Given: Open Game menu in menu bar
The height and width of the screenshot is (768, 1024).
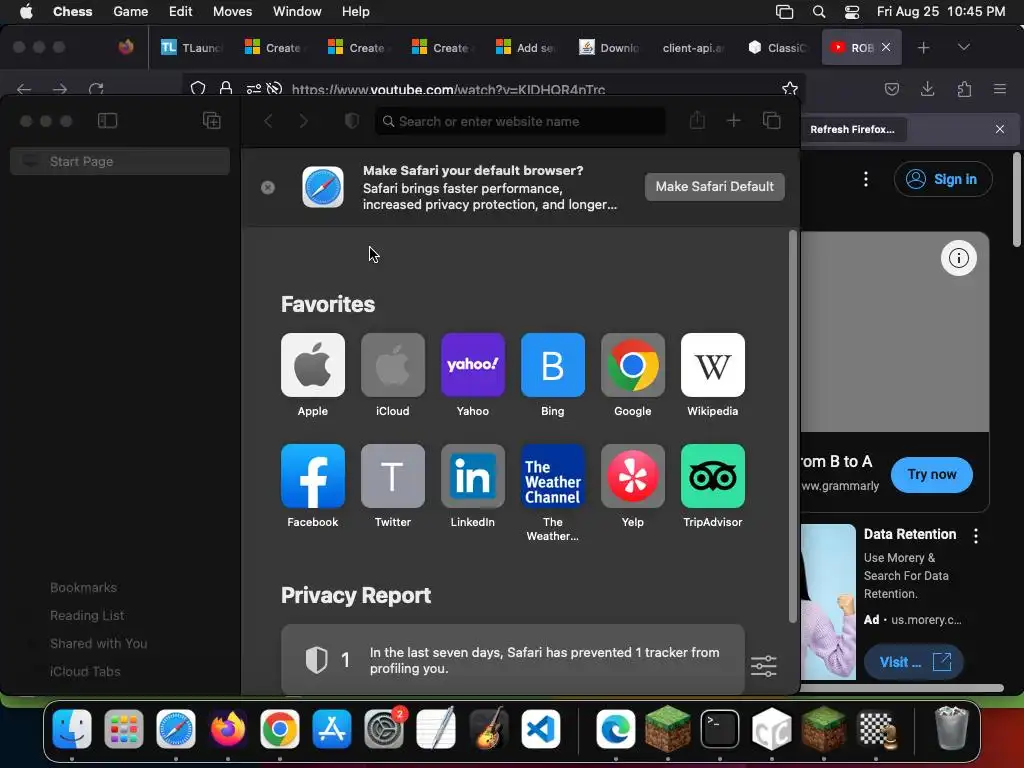Looking at the screenshot, I should 131,12.
